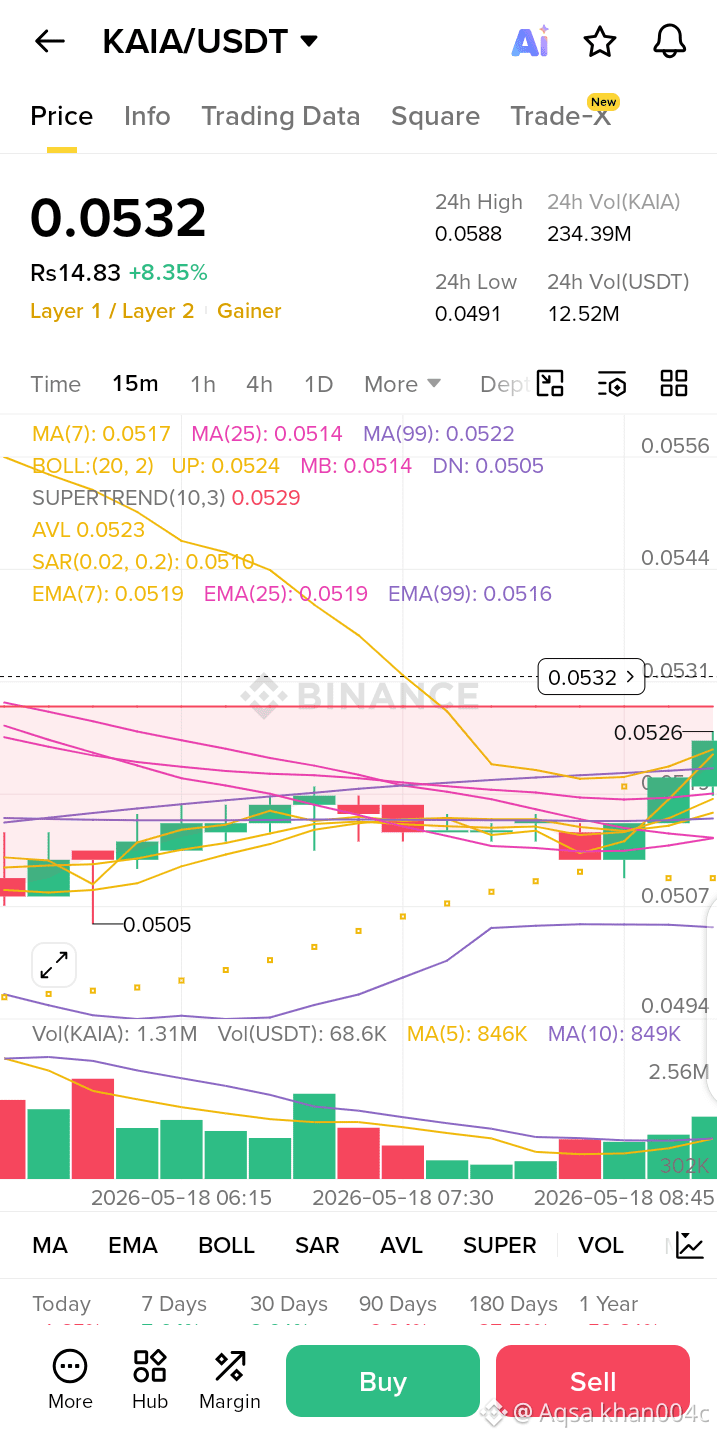Open the Margin trading icon
This screenshot has width=717, height=1438.
click(230, 1380)
